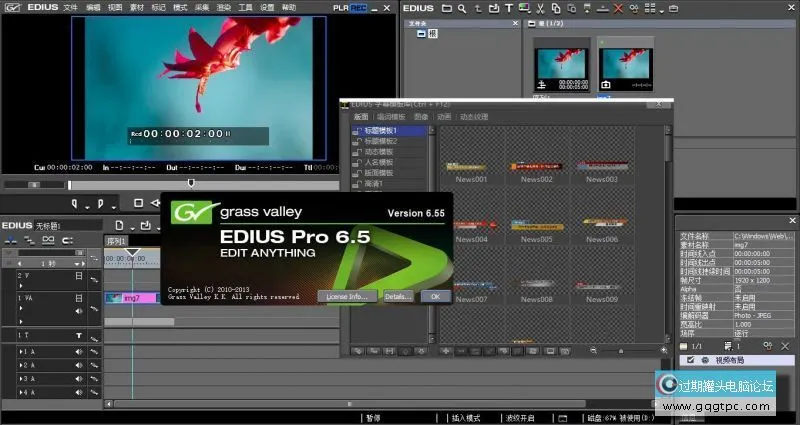Click the License Info... button
Viewport: 800px width, 425px height.
346,297
